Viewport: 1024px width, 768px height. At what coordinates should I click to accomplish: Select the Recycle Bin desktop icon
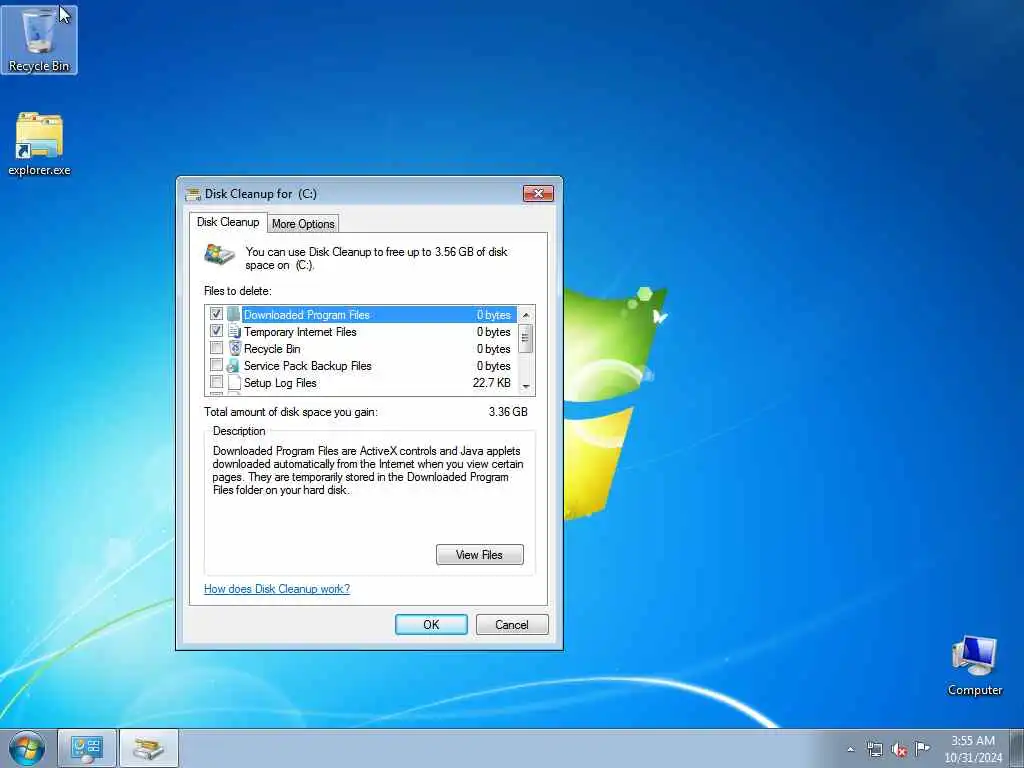39,40
